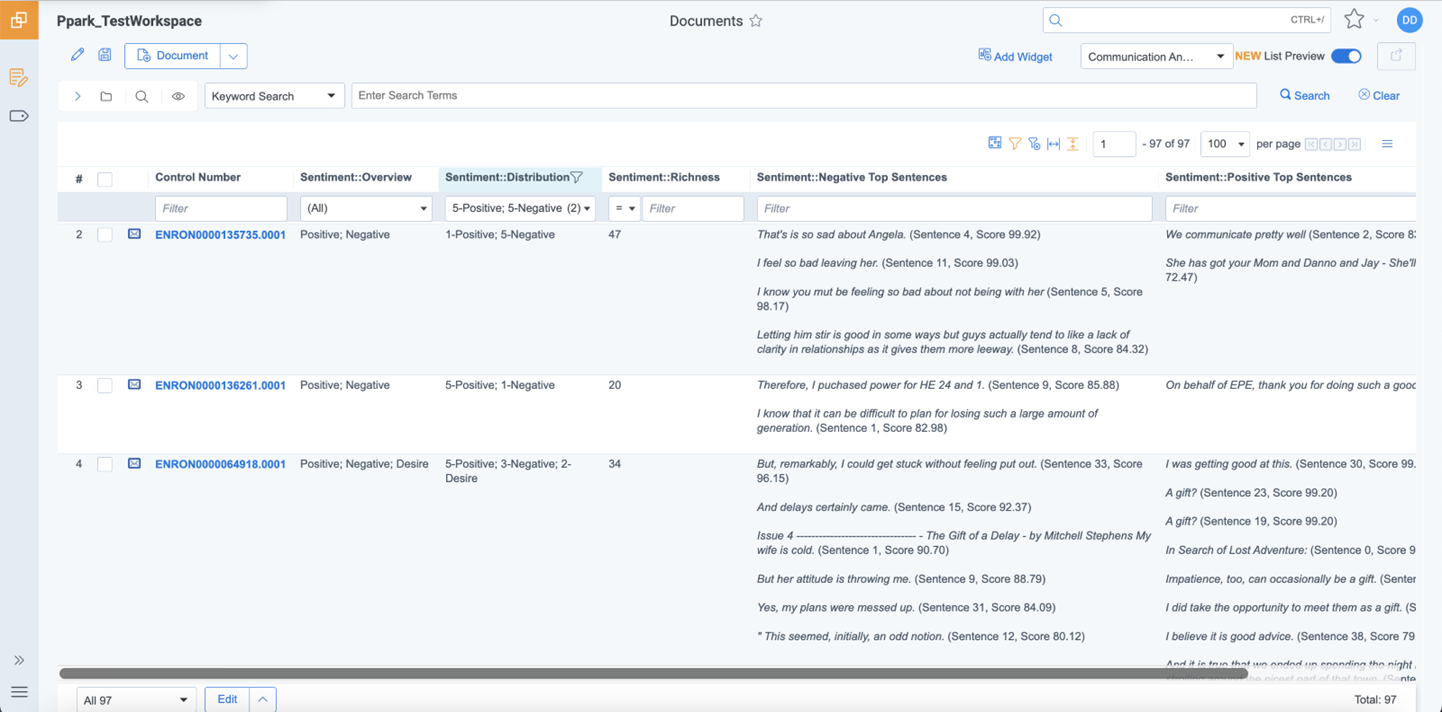Click the save search disk icon
The image size is (1442, 712).
(x=104, y=55)
